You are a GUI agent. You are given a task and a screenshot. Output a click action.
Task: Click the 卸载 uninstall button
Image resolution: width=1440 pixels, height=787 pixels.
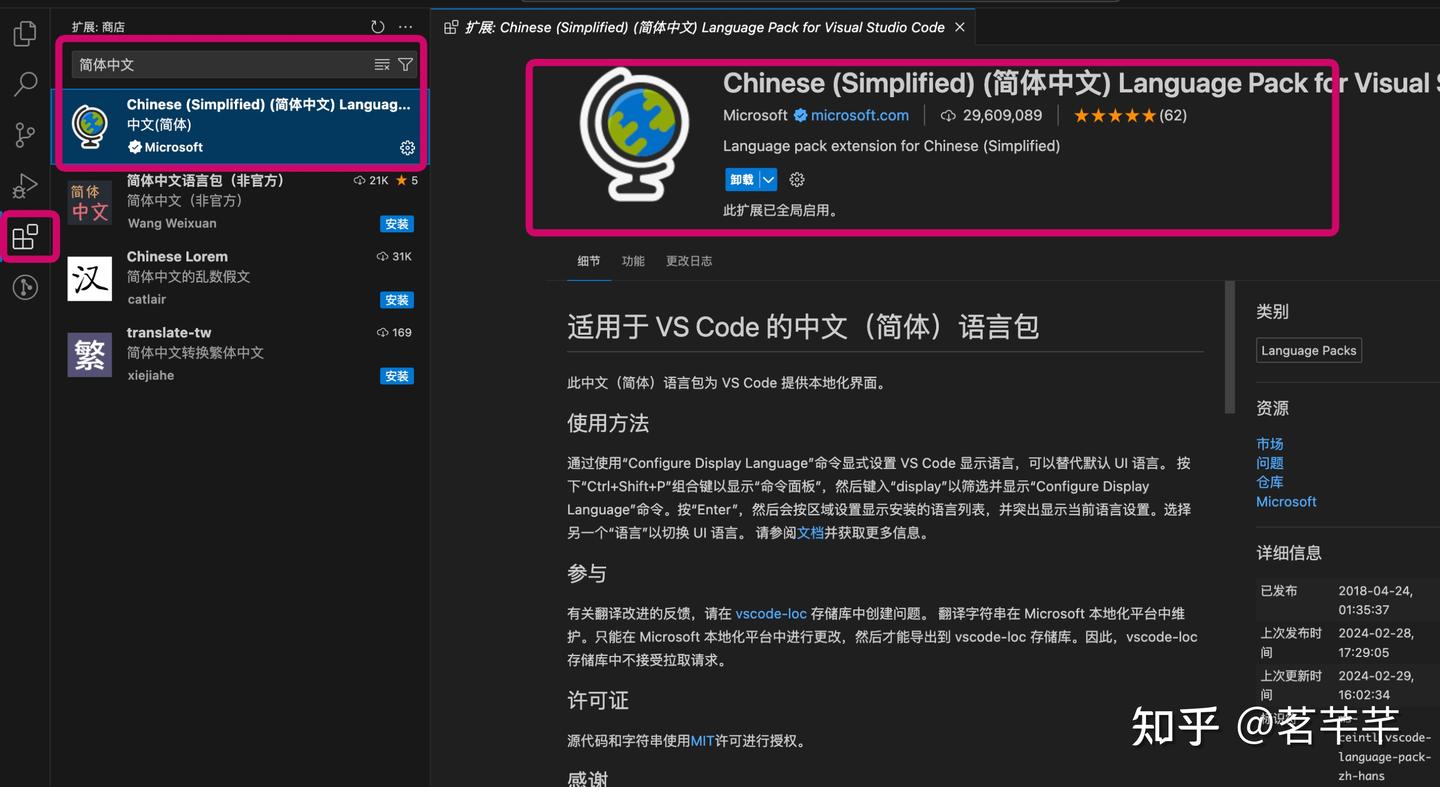tap(742, 180)
